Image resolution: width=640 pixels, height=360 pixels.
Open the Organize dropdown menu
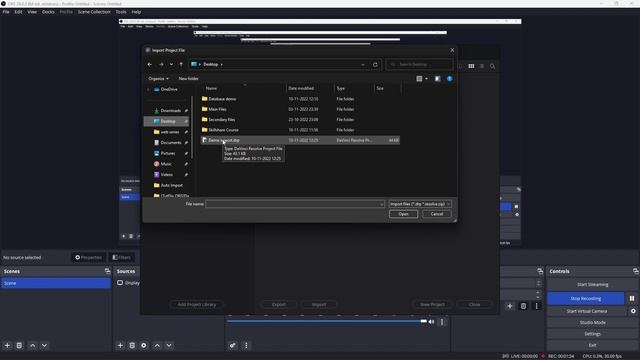158,78
